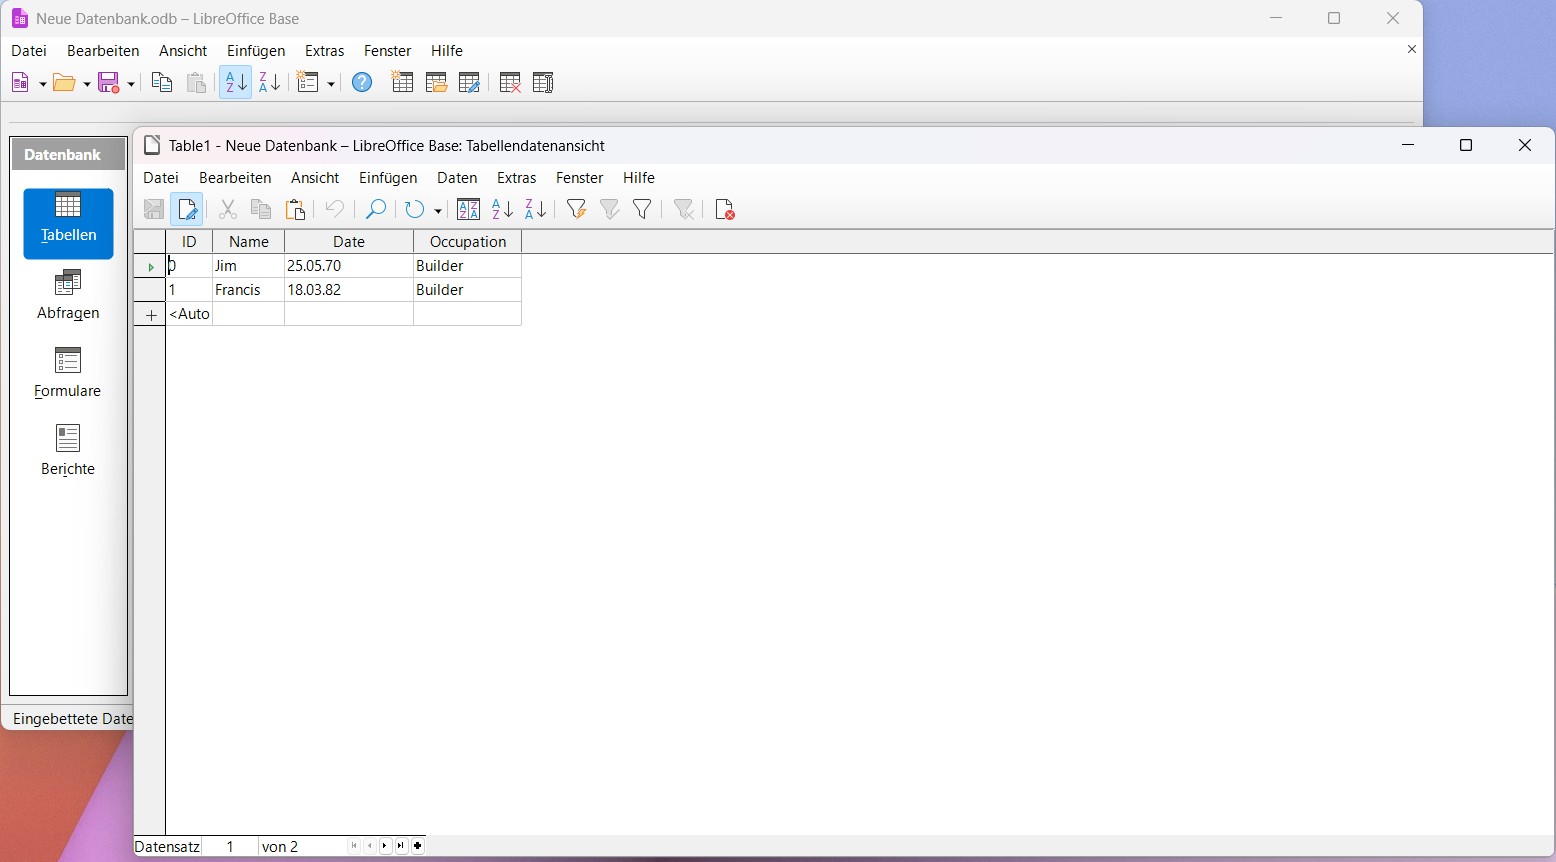1556x862 pixels.
Task: Click the refresh icon in Table1 toolbar
Action: (415, 209)
